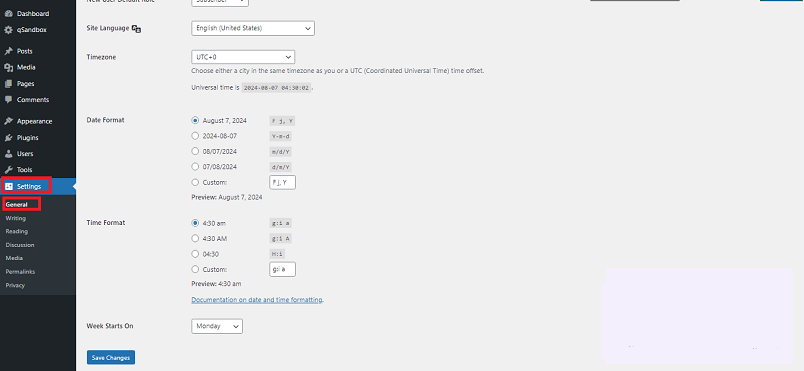Choose the 08/07/2024 date format
This screenshot has height=371, width=804.
pos(195,151)
